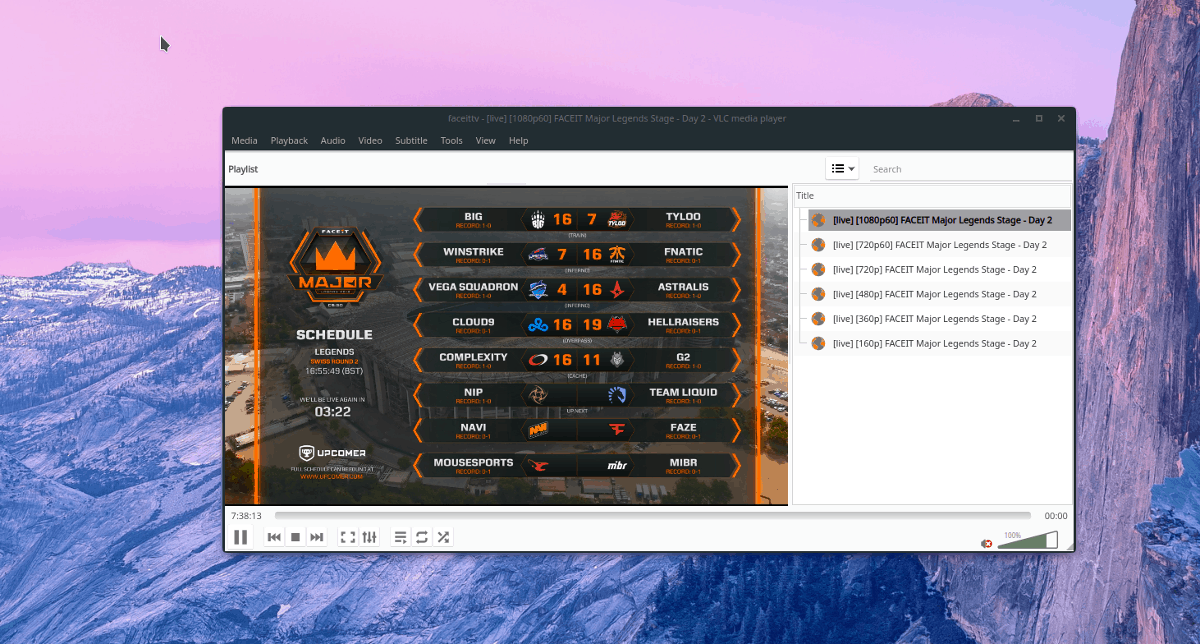Open extended settings with the equalizer icon
Image resolution: width=1200 pixels, height=644 pixels.
pyautogui.click(x=369, y=537)
